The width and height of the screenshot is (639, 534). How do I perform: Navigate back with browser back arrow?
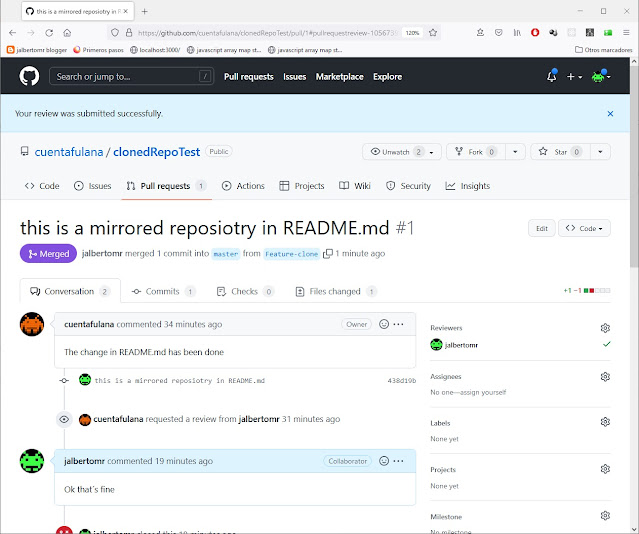point(13,33)
